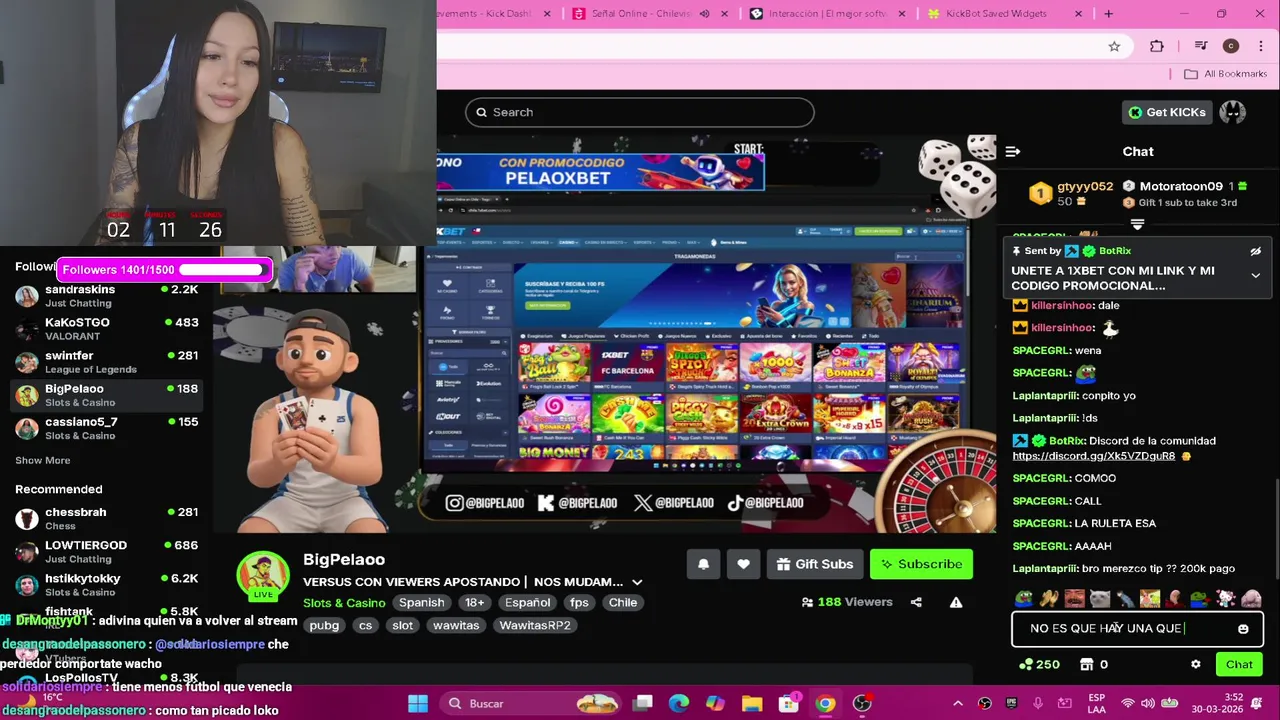Expand the stream title chevron

click(637, 582)
